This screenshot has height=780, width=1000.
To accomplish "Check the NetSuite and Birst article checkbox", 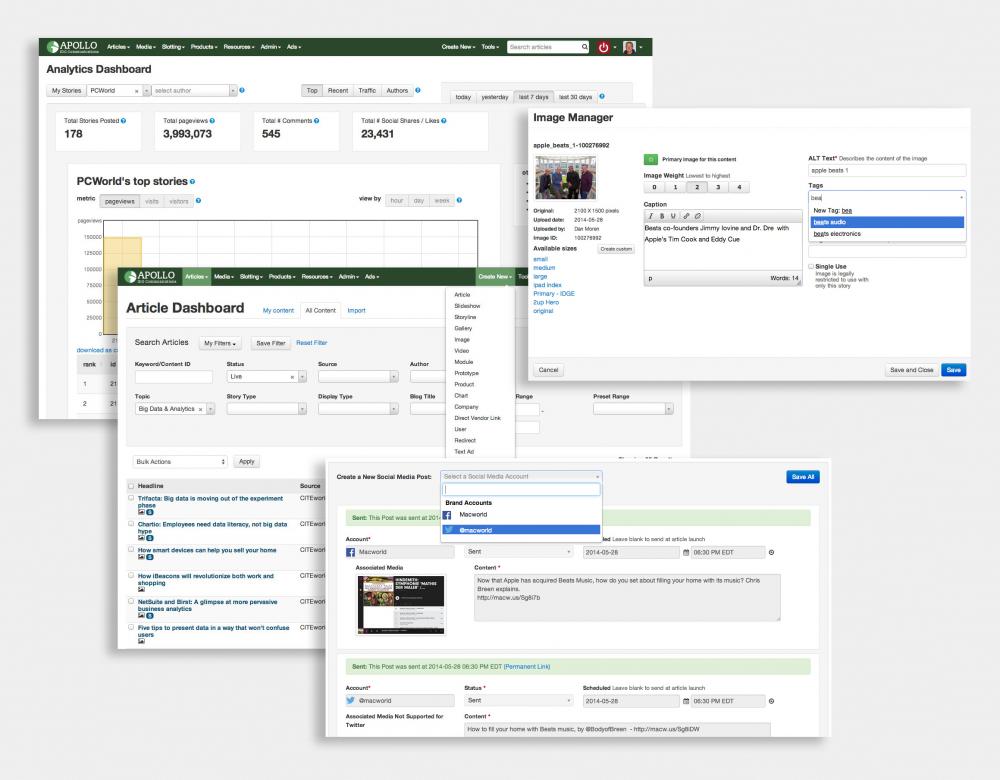I will [131, 601].
